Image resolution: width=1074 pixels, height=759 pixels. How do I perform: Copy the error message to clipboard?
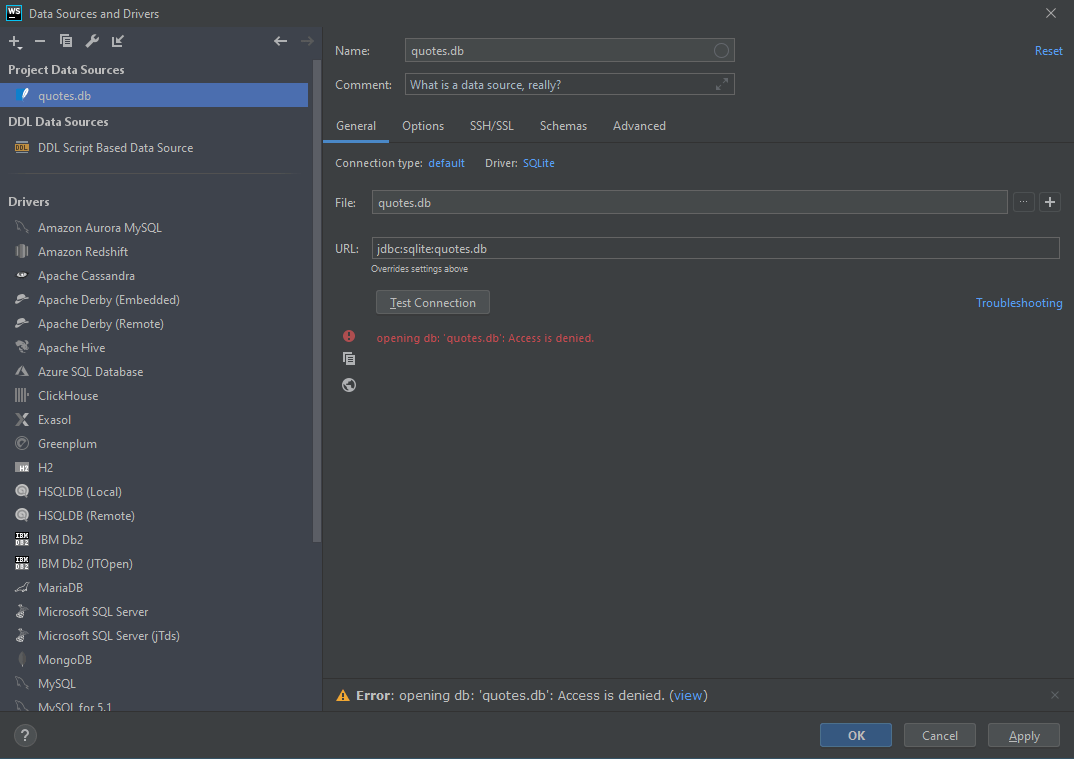tap(349, 358)
